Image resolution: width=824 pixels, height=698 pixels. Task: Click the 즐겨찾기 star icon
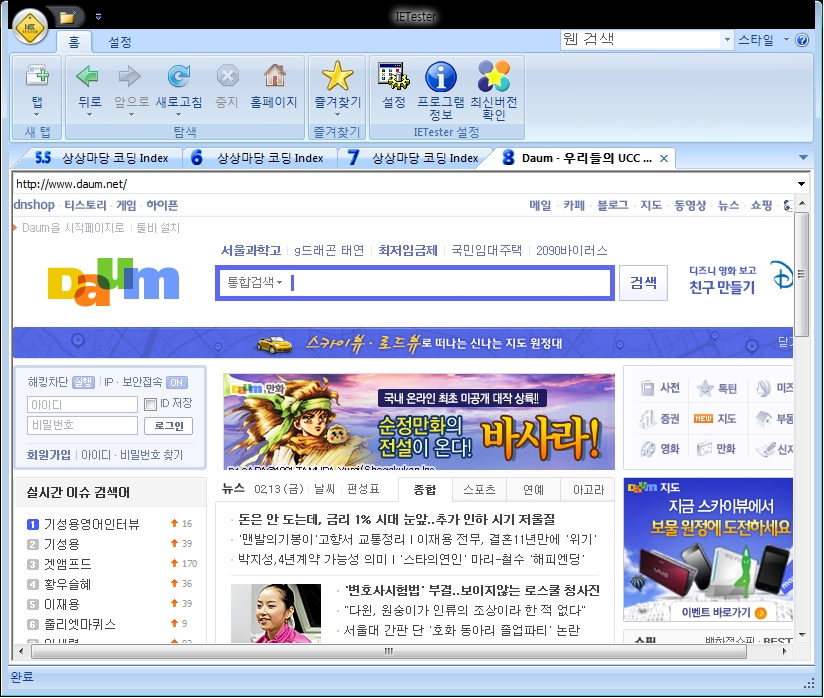(x=337, y=76)
